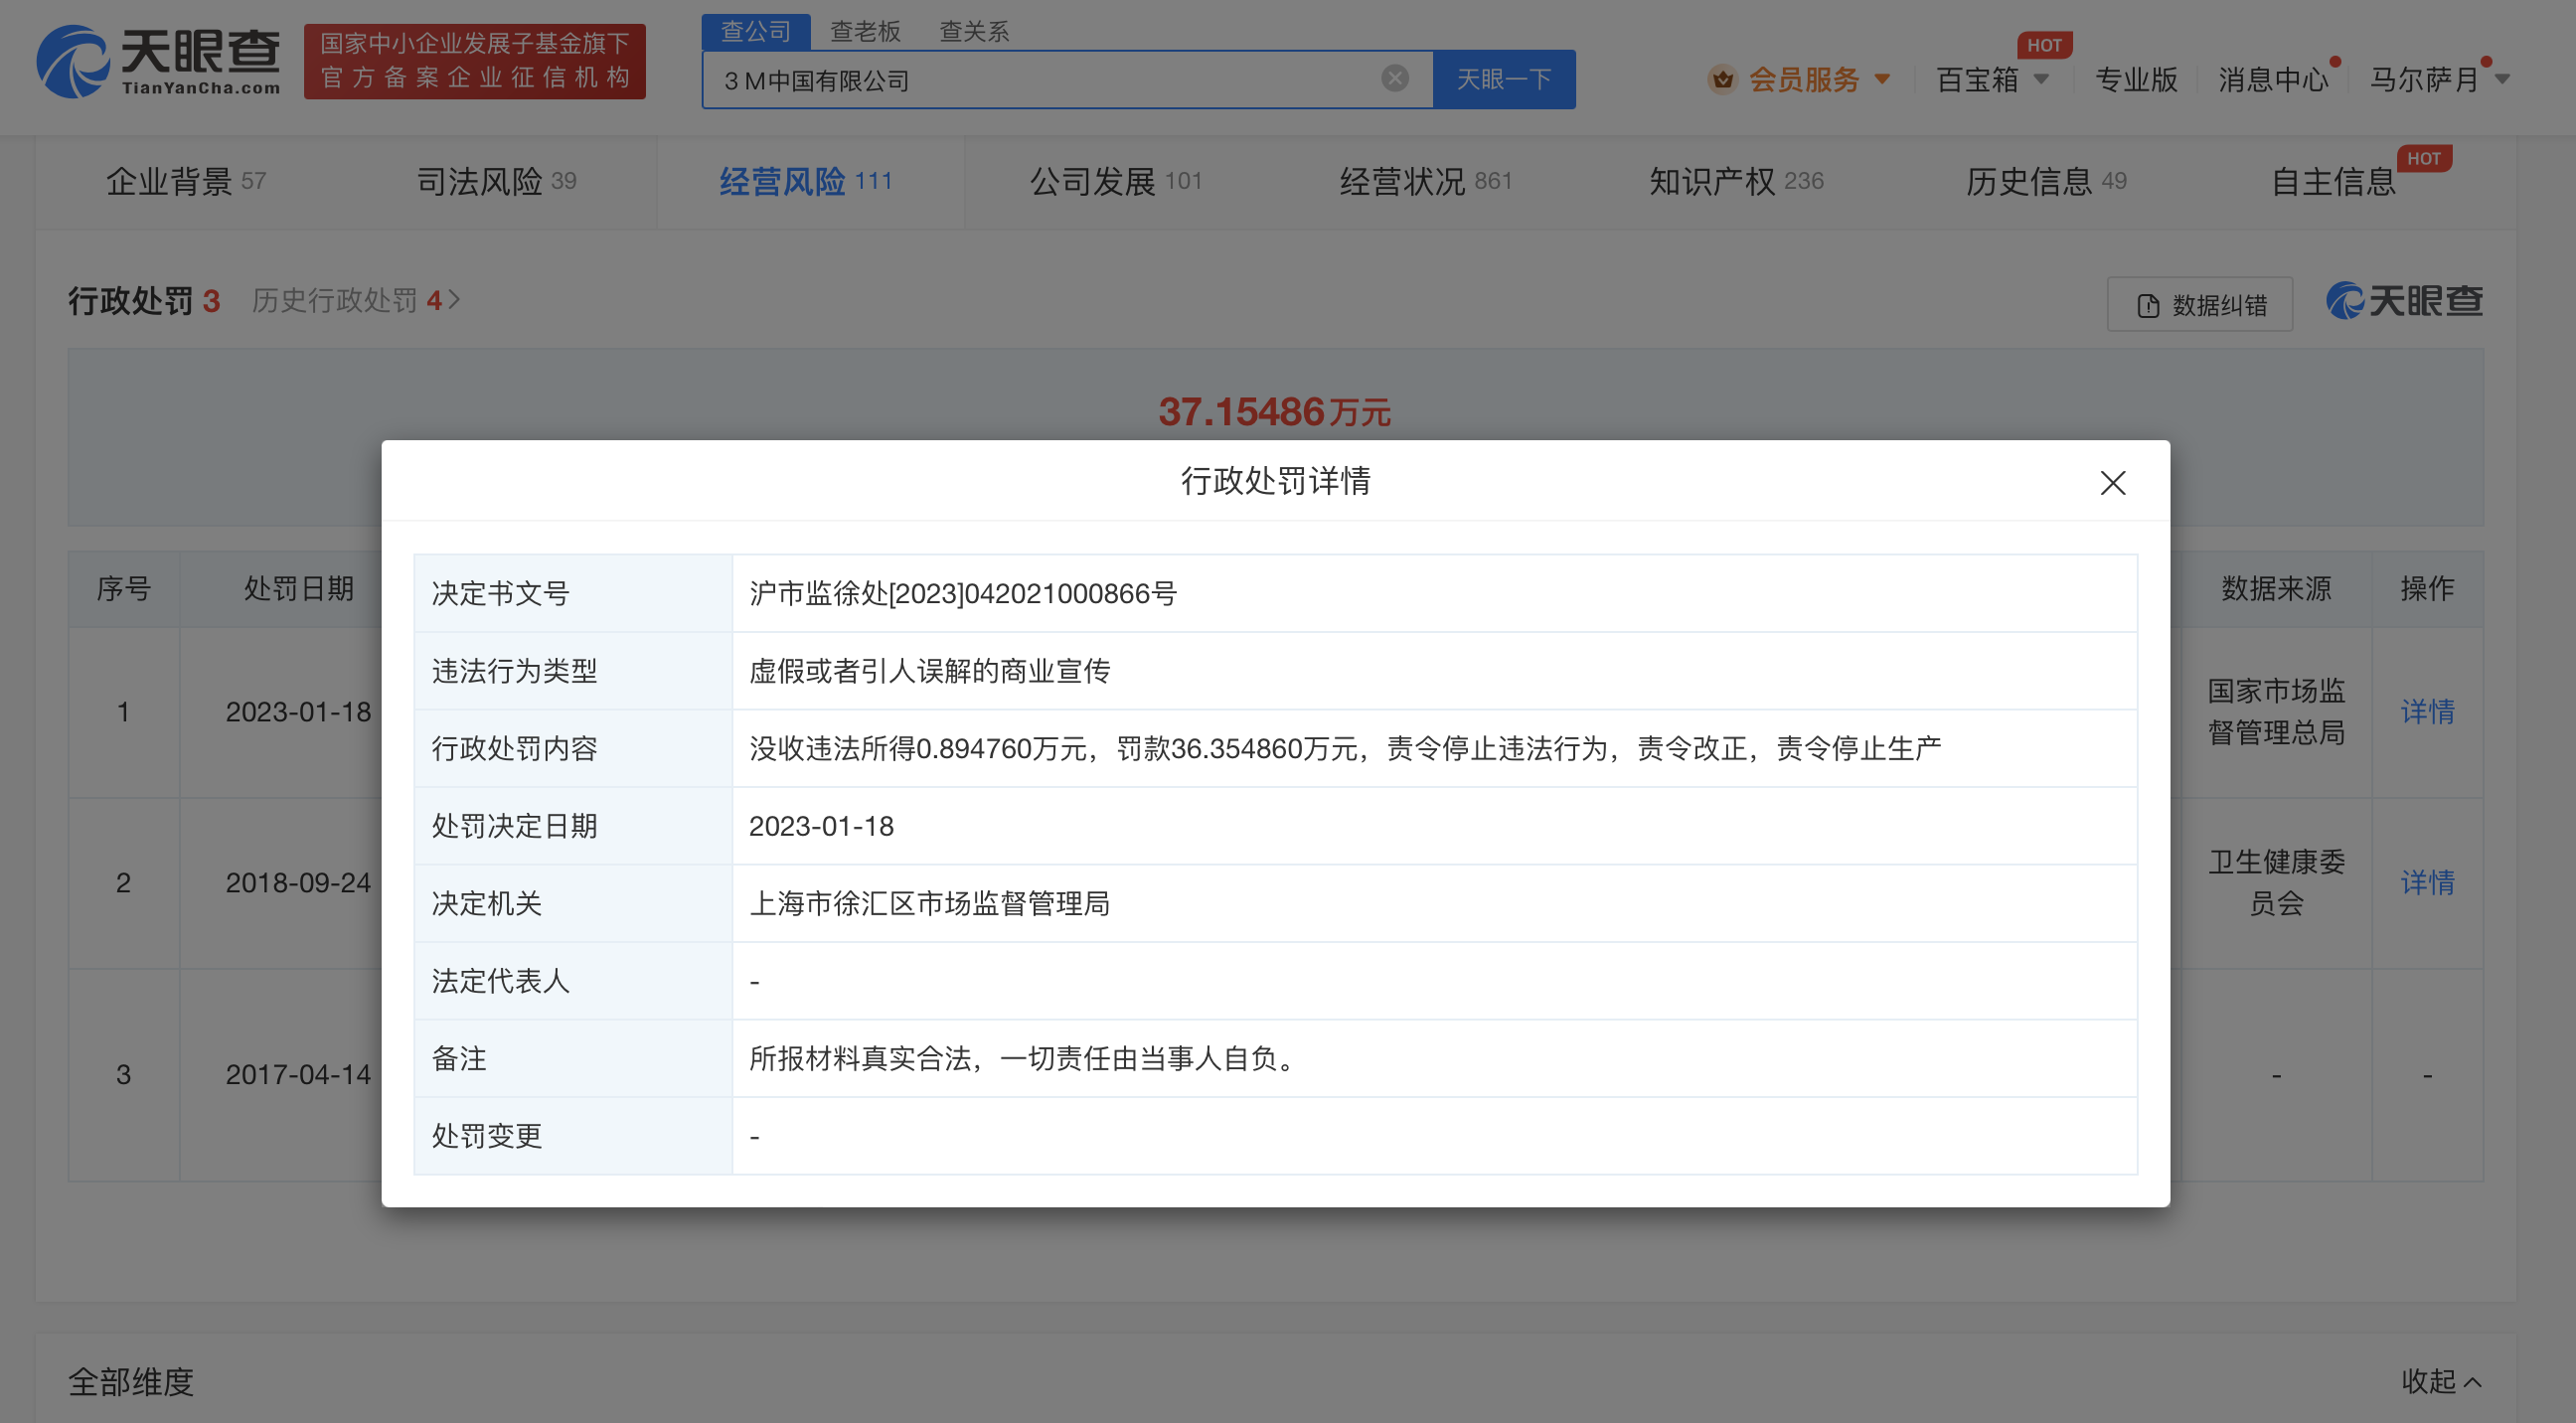Click the 全部维度 heading
This screenshot has width=2576, height=1423.
131,1381
